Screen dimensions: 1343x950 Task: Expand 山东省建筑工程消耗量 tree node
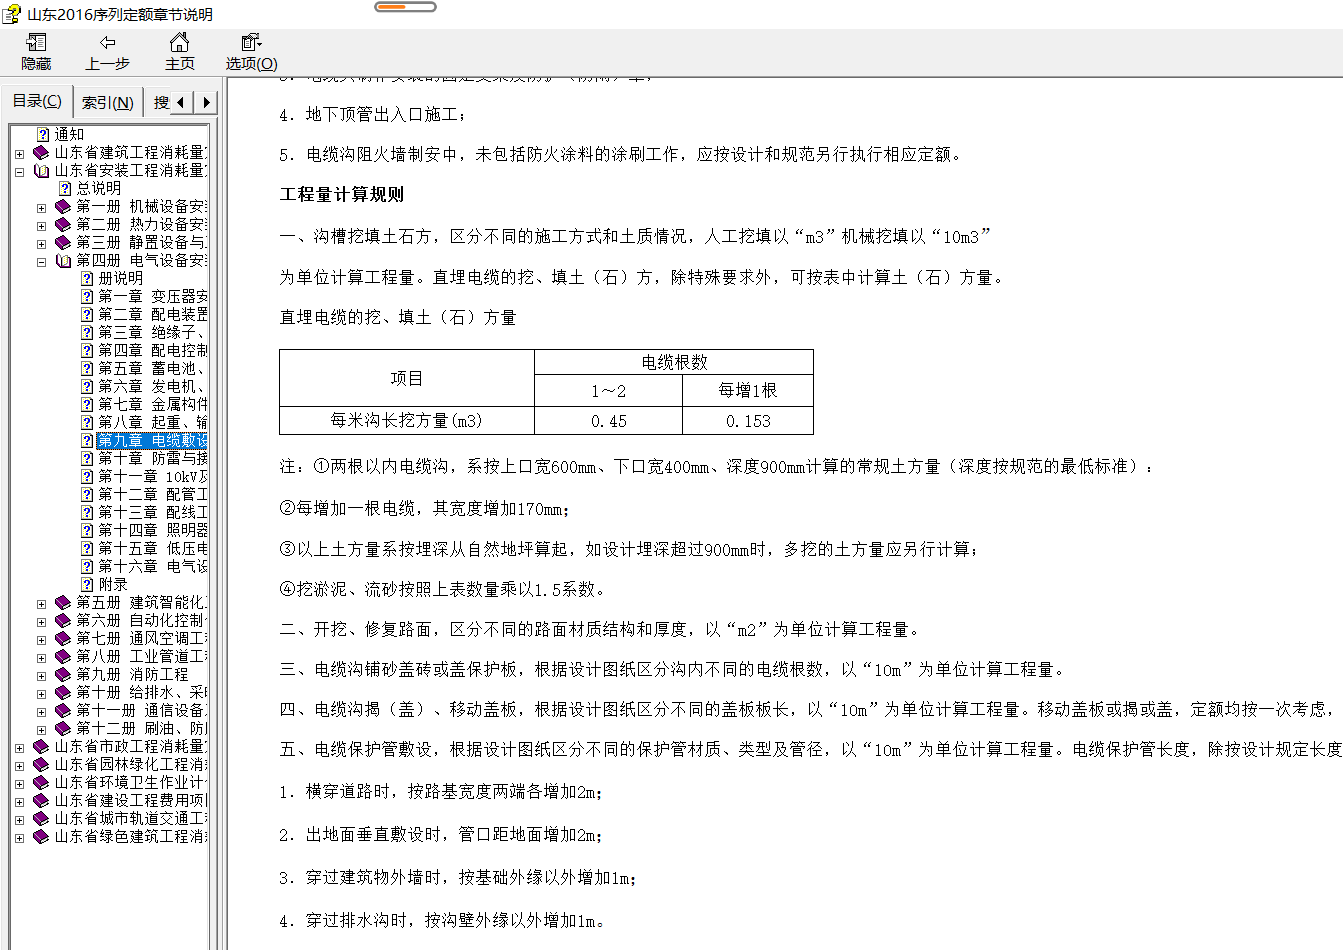pos(19,153)
